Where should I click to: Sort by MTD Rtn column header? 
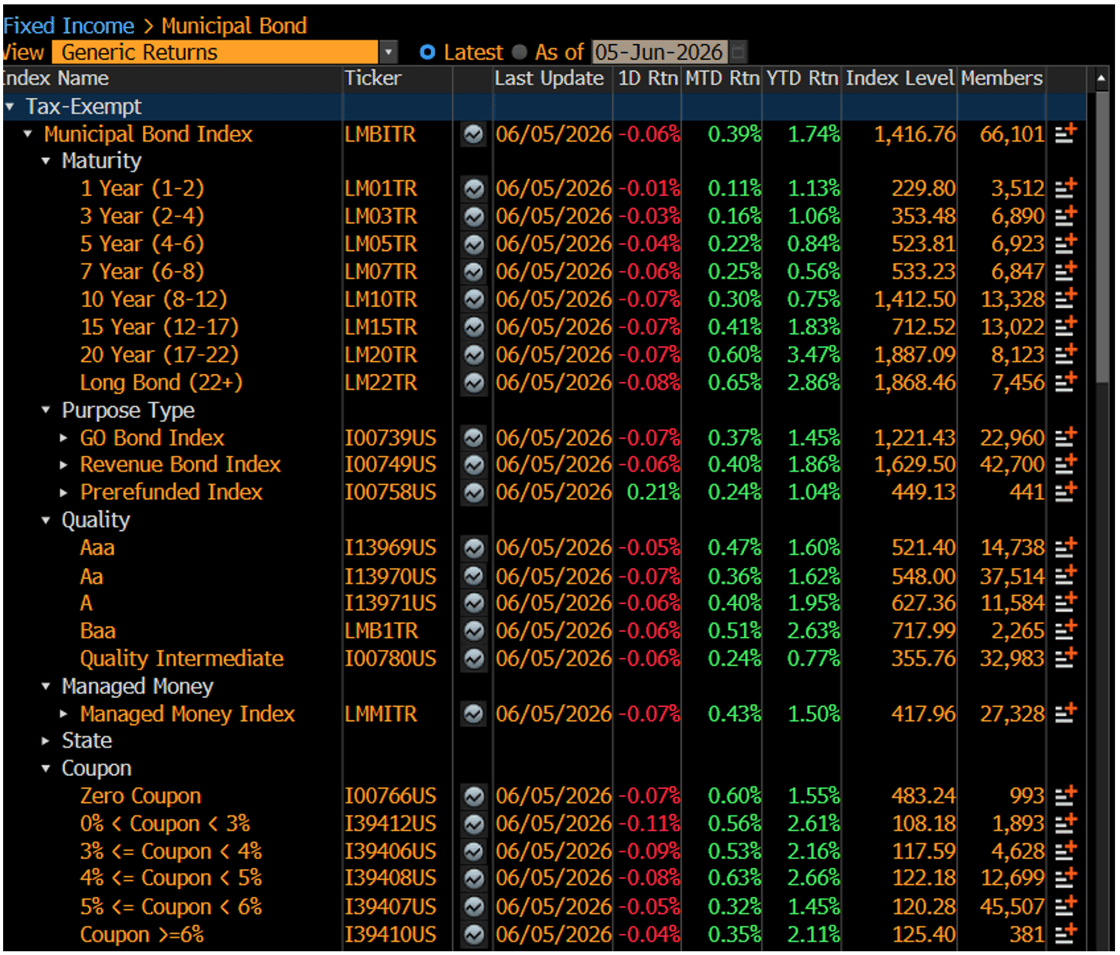pyautogui.click(x=722, y=78)
